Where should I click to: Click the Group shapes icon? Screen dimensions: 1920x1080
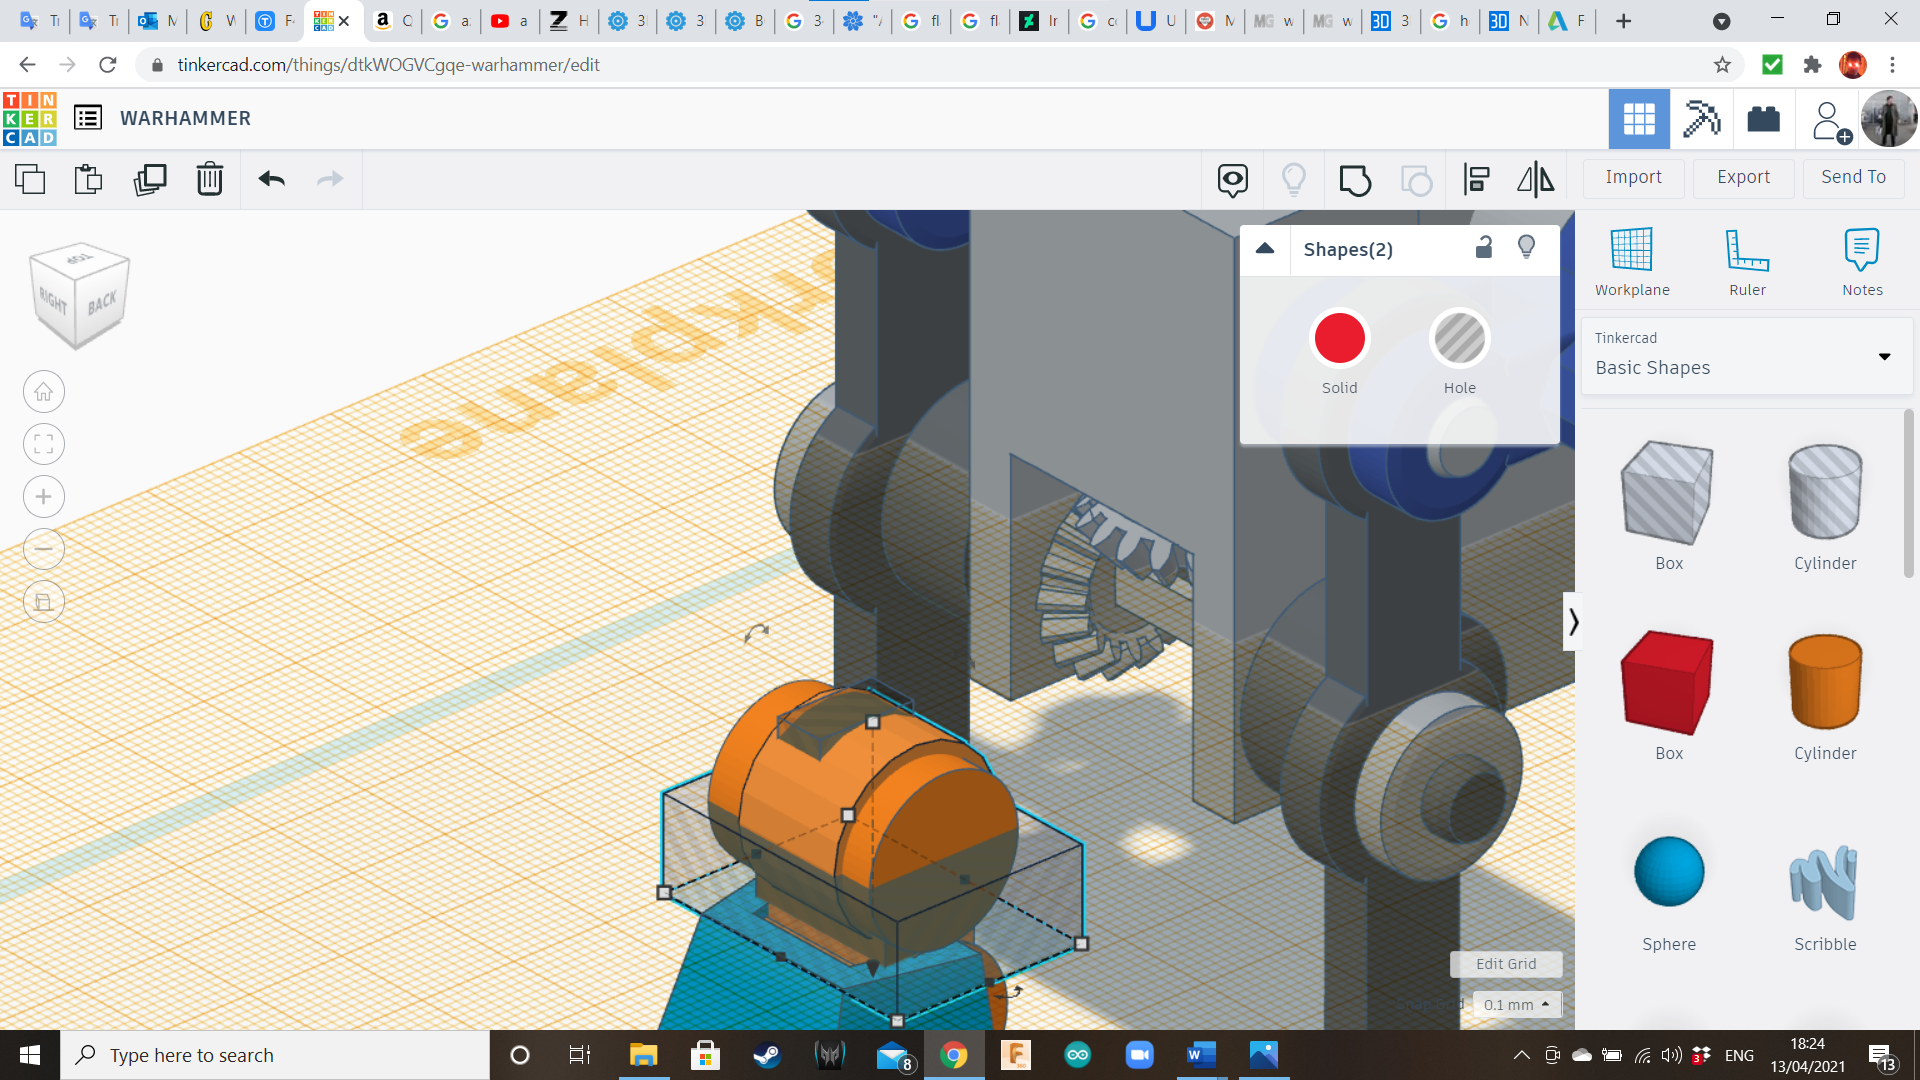tap(1355, 180)
